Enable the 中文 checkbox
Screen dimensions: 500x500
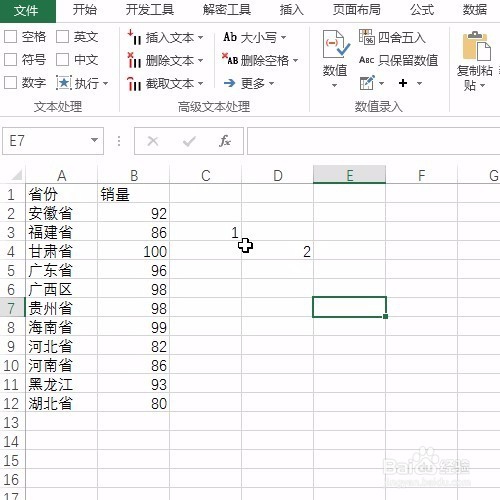click(x=62, y=60)
